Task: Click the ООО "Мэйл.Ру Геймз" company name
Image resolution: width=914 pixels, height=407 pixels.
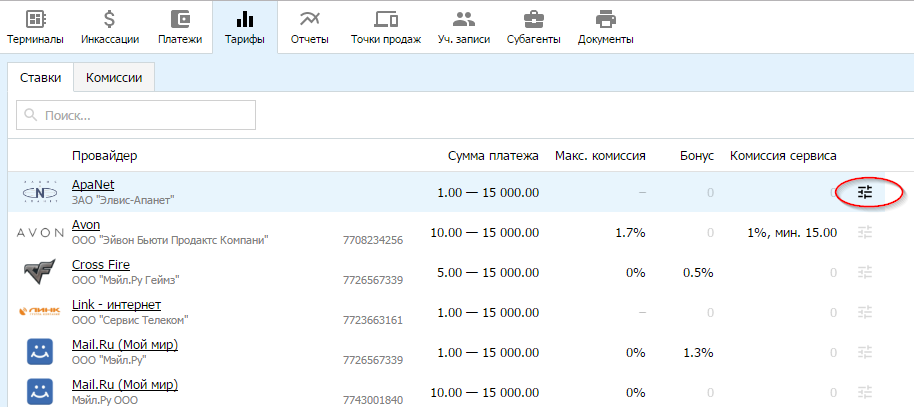Action: [x=126, y=280]
